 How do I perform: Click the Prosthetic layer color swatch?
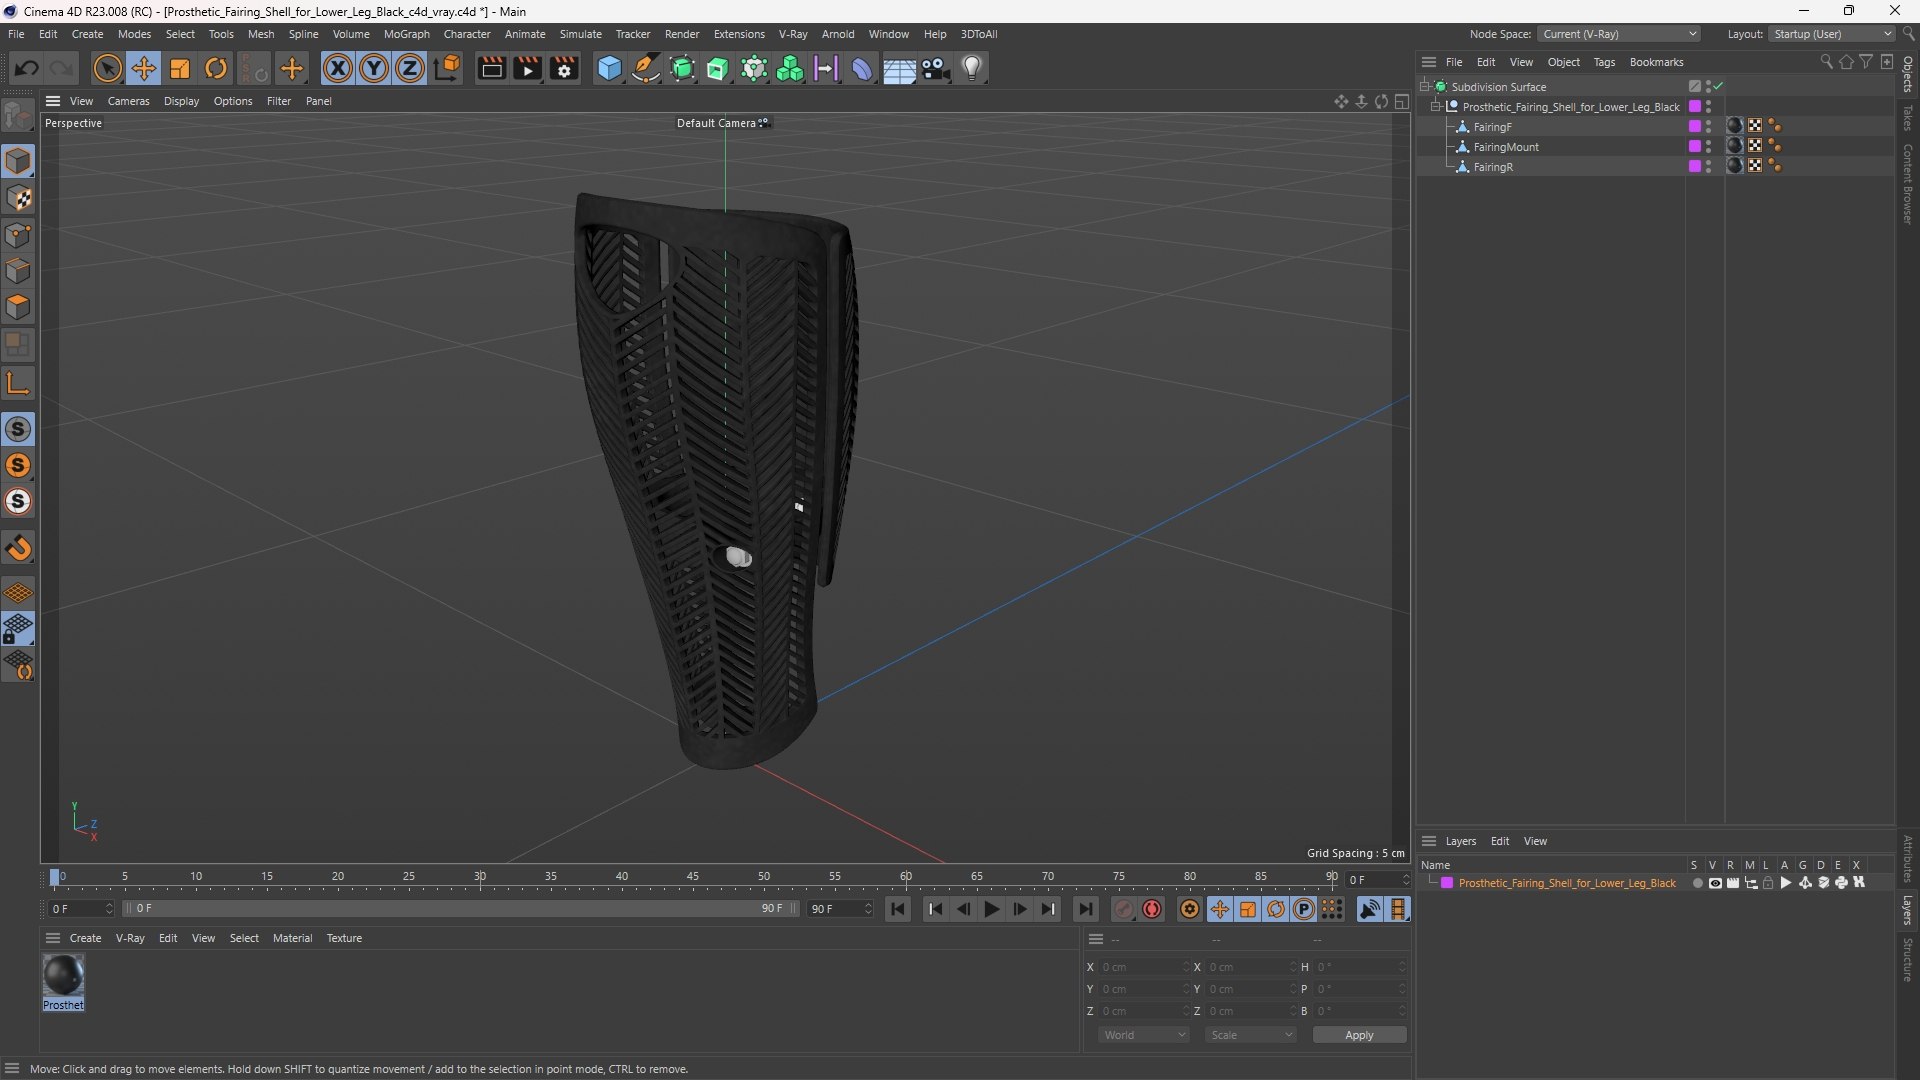pos(1447,883)
